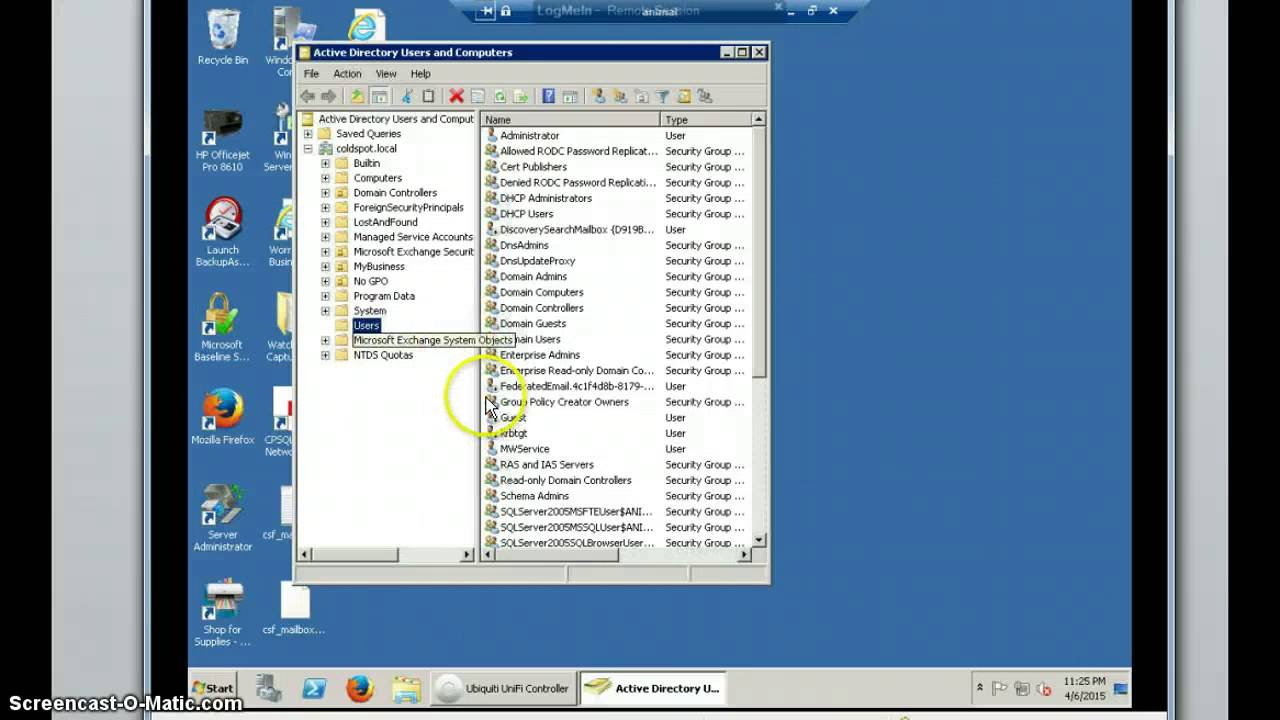Click the Cut scissors icon
This screenshot has height=720, width=1280.
407,96
